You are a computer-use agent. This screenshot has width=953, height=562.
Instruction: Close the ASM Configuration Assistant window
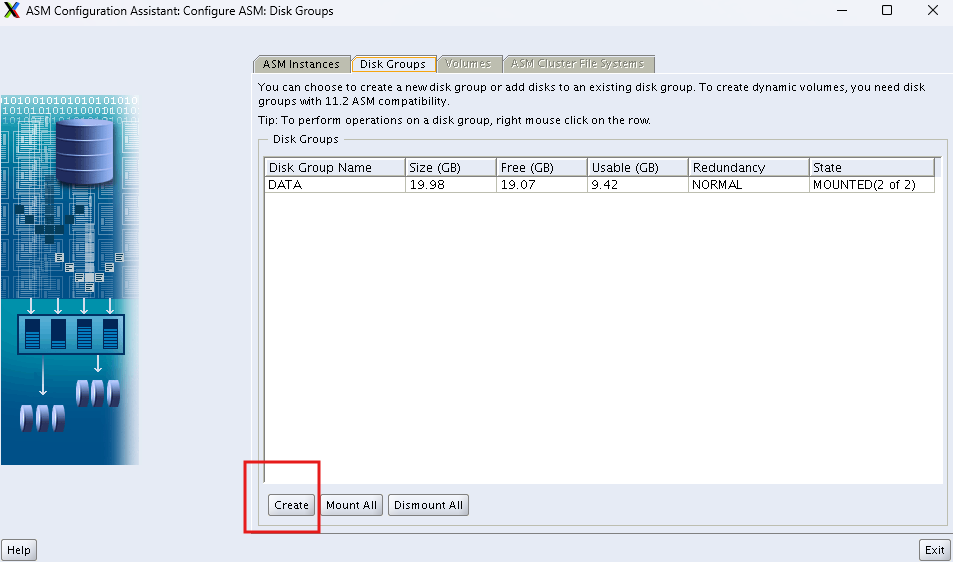coord(933,10)
